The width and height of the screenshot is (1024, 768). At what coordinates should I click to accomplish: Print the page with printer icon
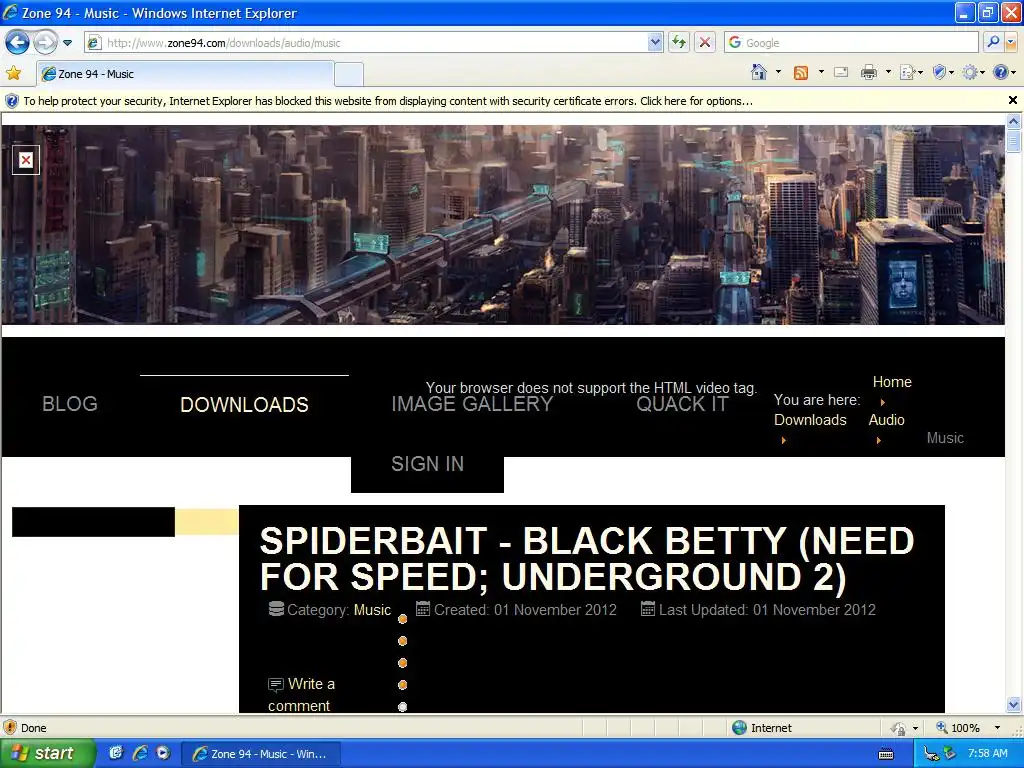click(x=869, y=72)
